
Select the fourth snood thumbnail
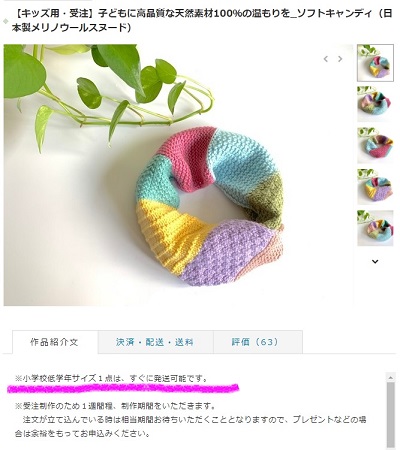(x=375, y=186)
